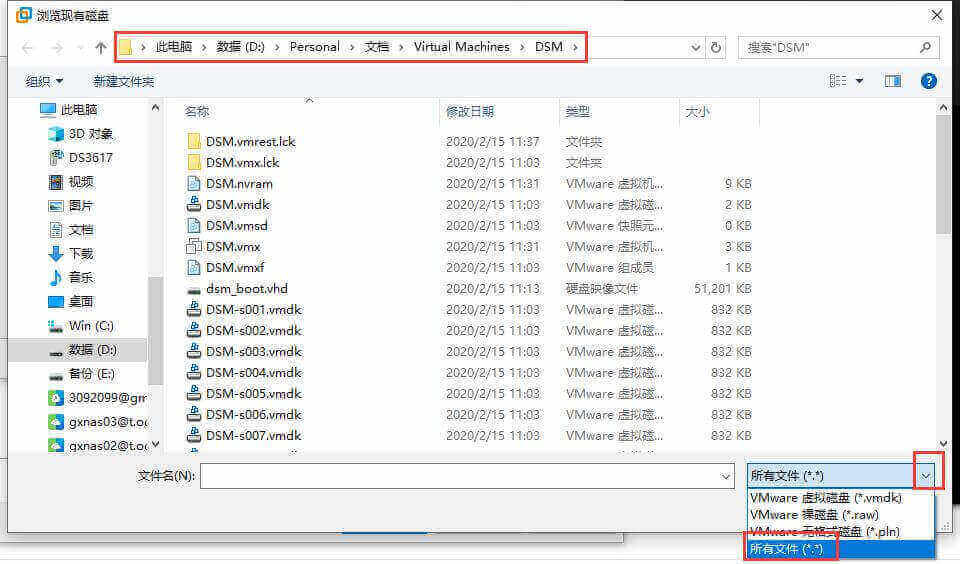The width and height of the screenshot is (960, 564).
Task: Go up one folder level arrow
Action: 101,48
